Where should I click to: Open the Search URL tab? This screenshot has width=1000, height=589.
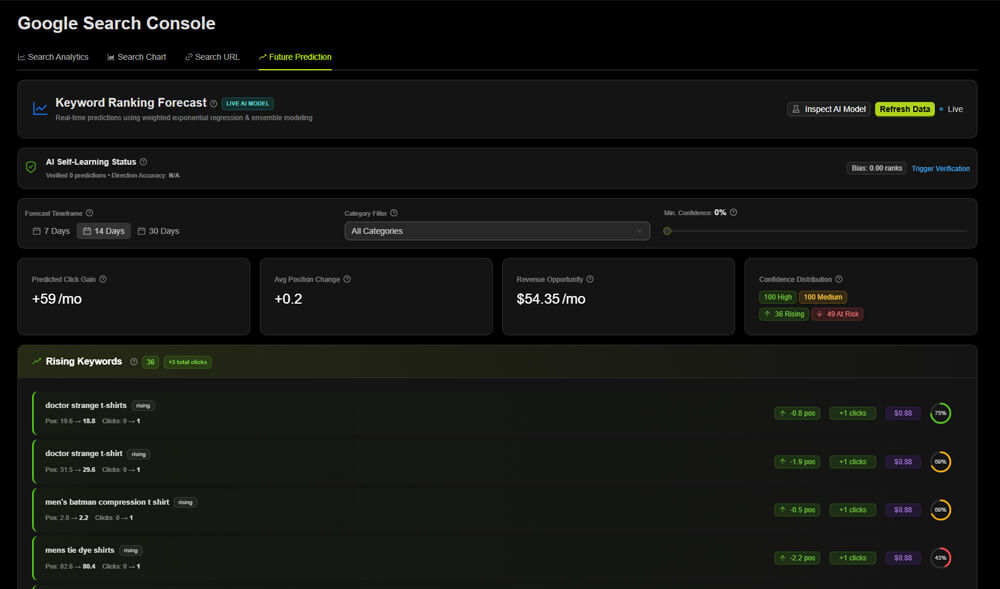click(x=212, y=57)
